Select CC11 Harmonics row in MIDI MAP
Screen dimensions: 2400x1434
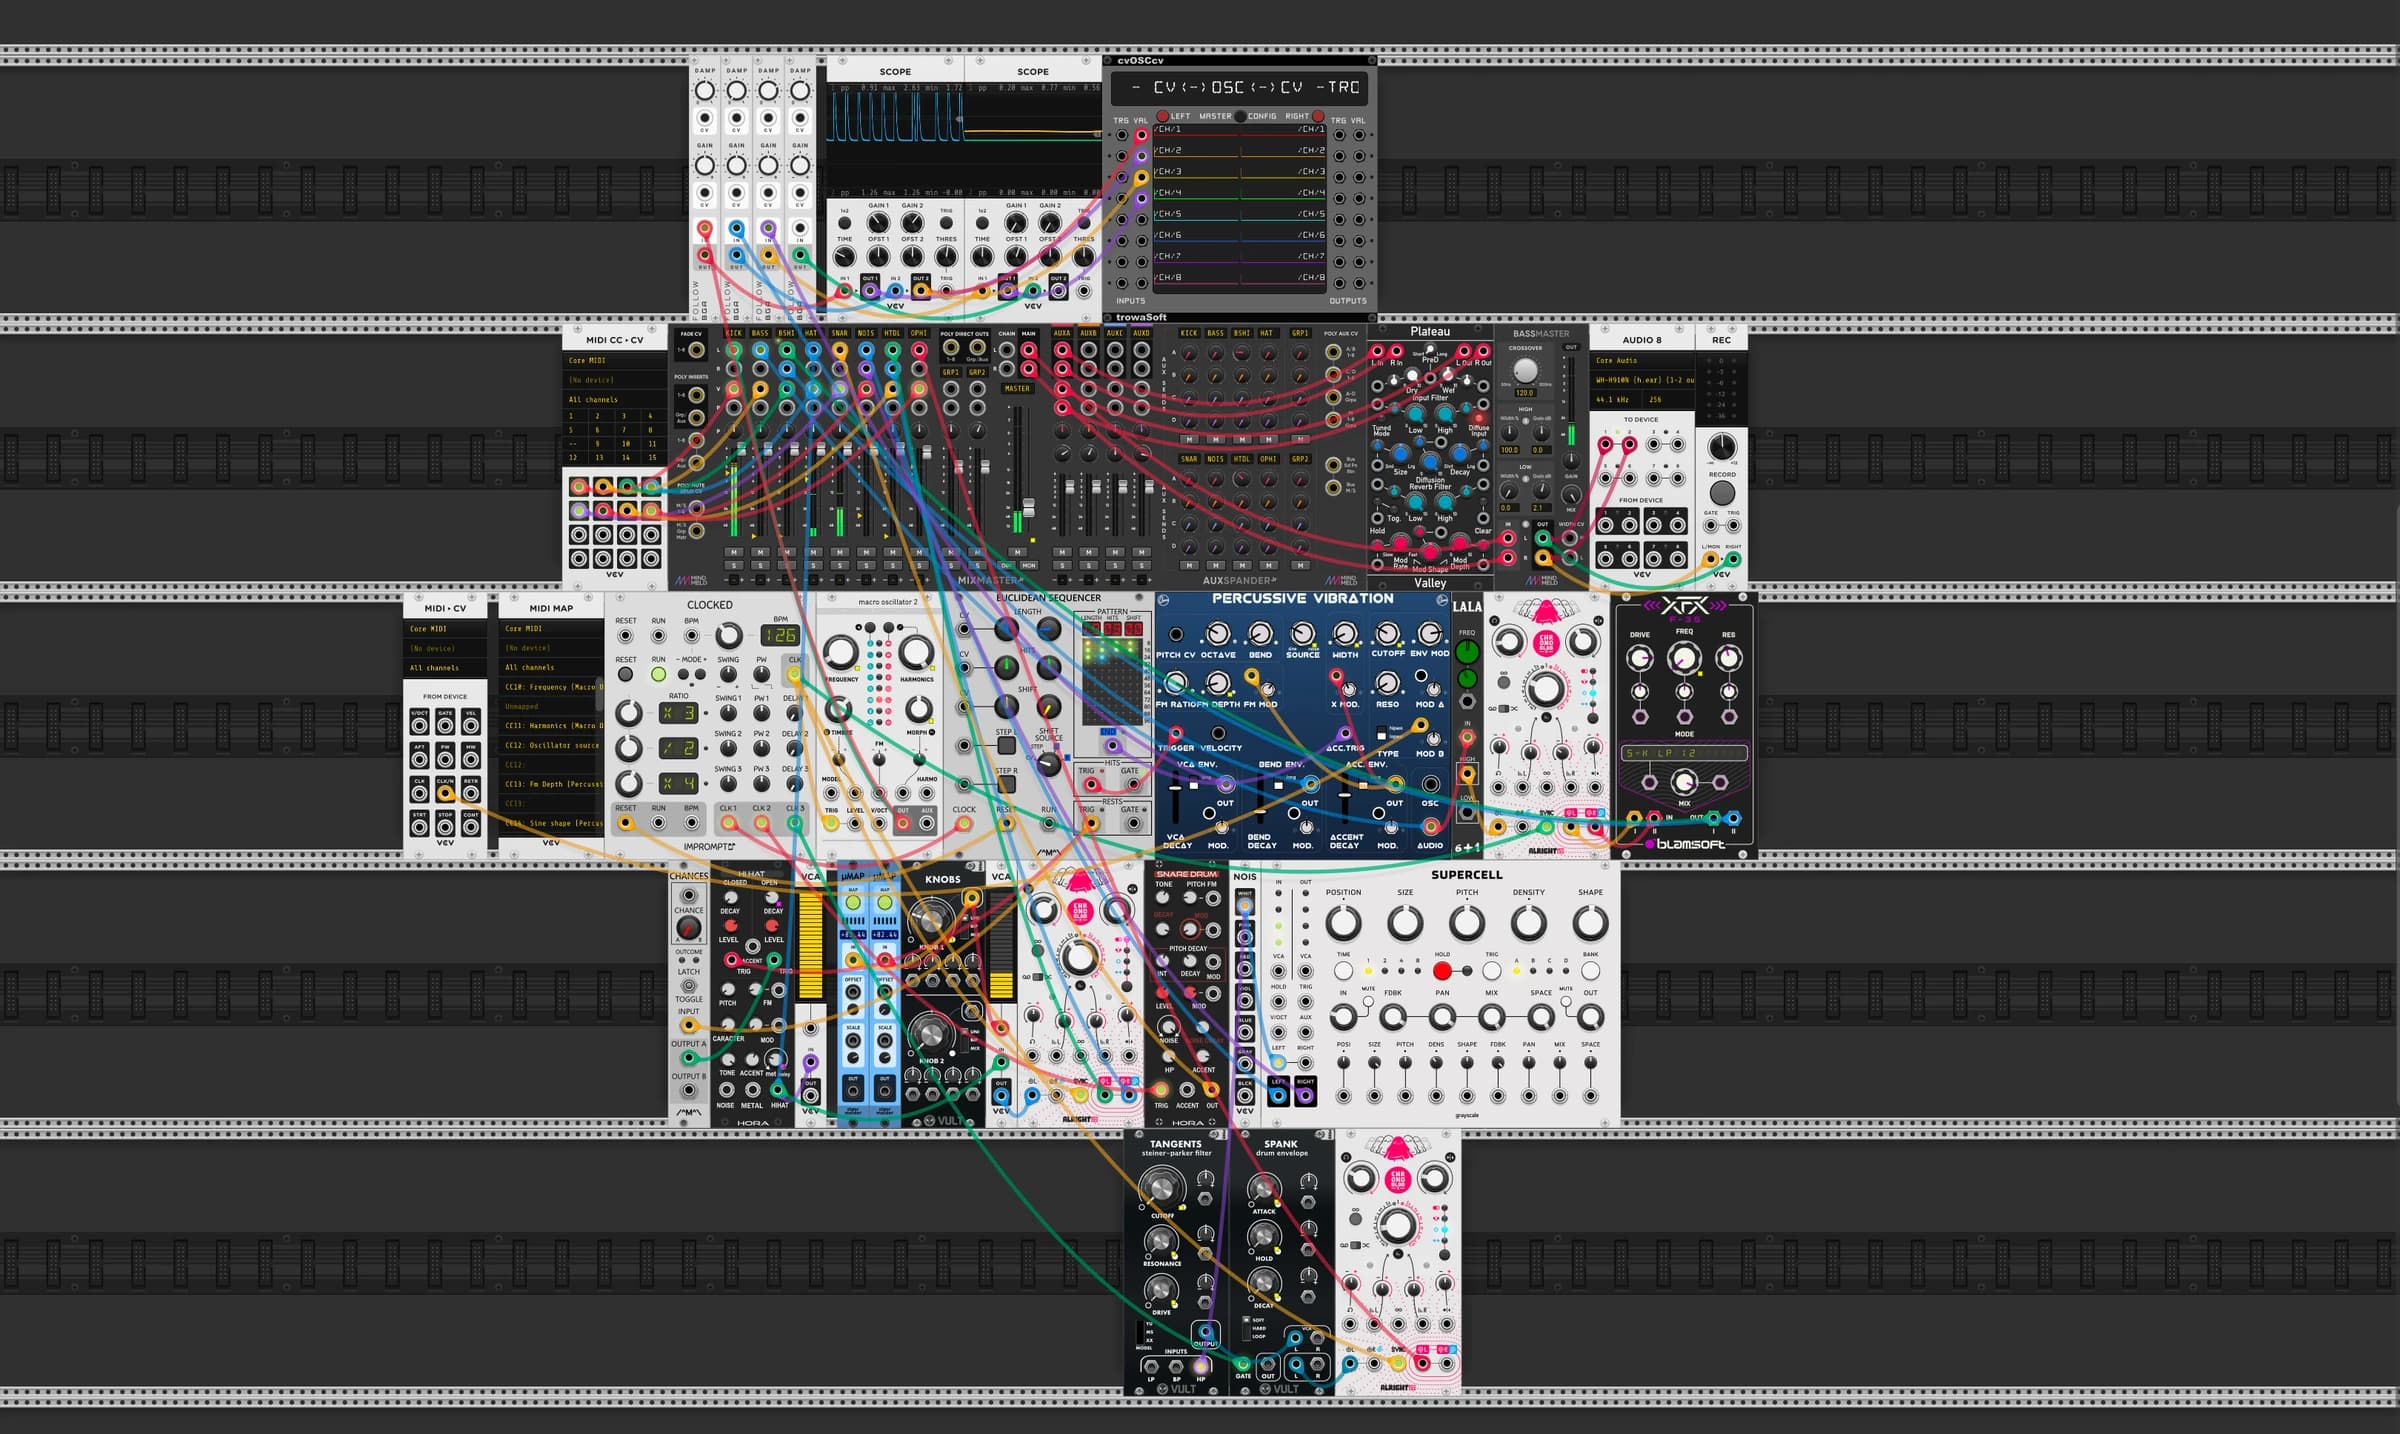[551, 726]
